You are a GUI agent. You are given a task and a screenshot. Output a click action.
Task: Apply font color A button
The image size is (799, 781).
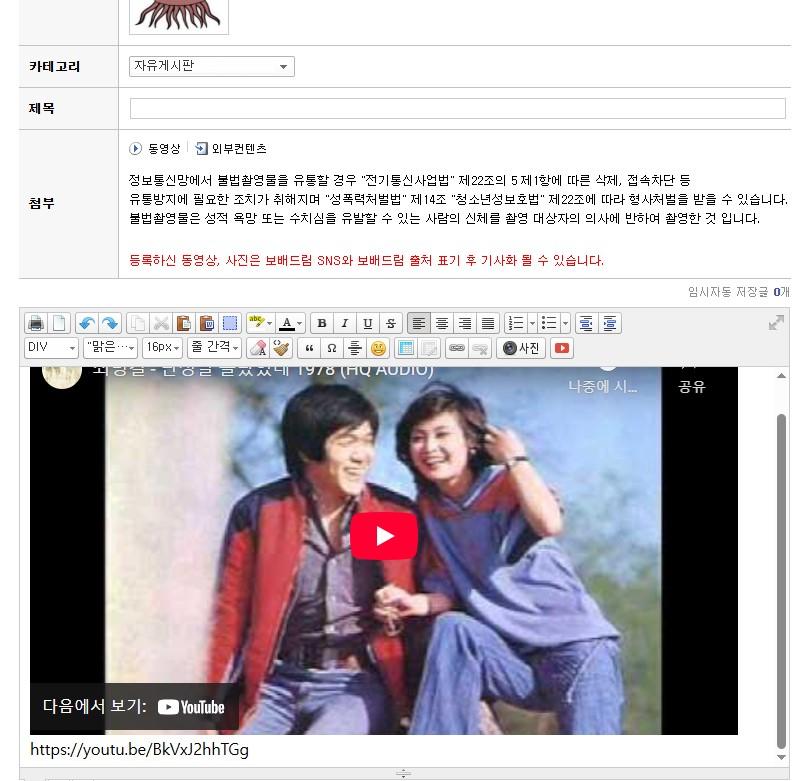[x=287, y=323]
